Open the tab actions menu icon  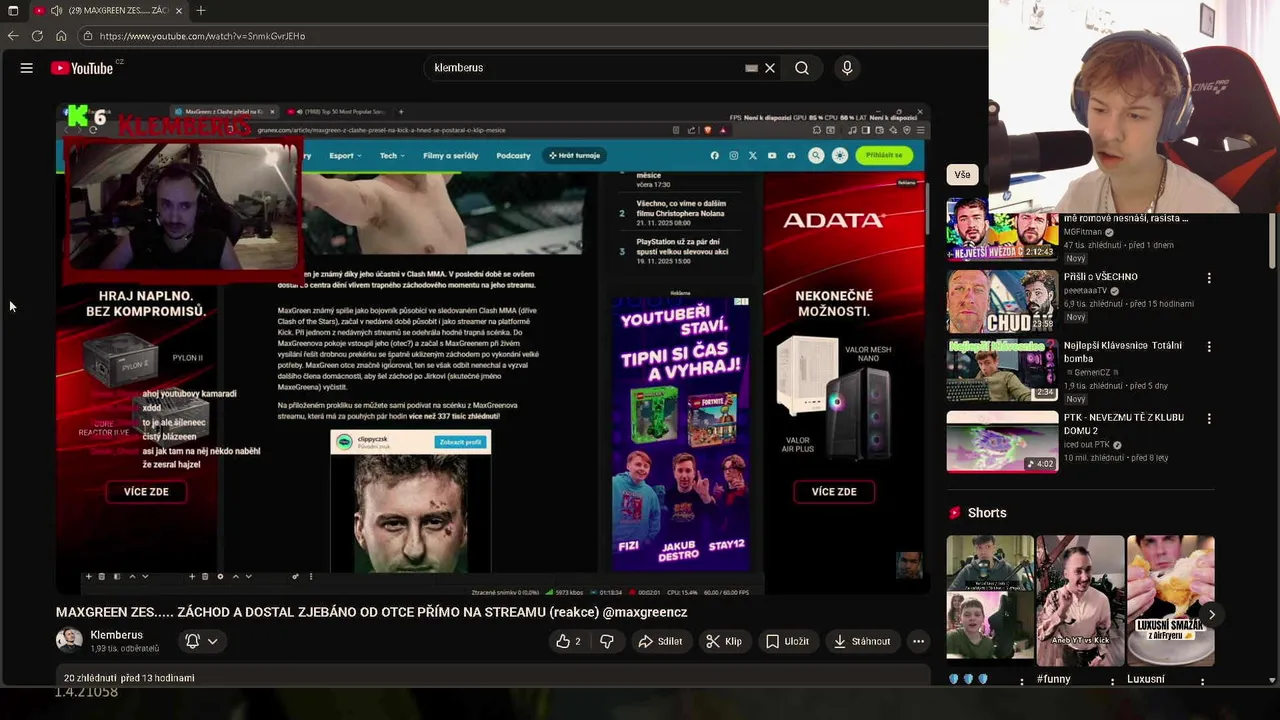click(x=13, y=10)
